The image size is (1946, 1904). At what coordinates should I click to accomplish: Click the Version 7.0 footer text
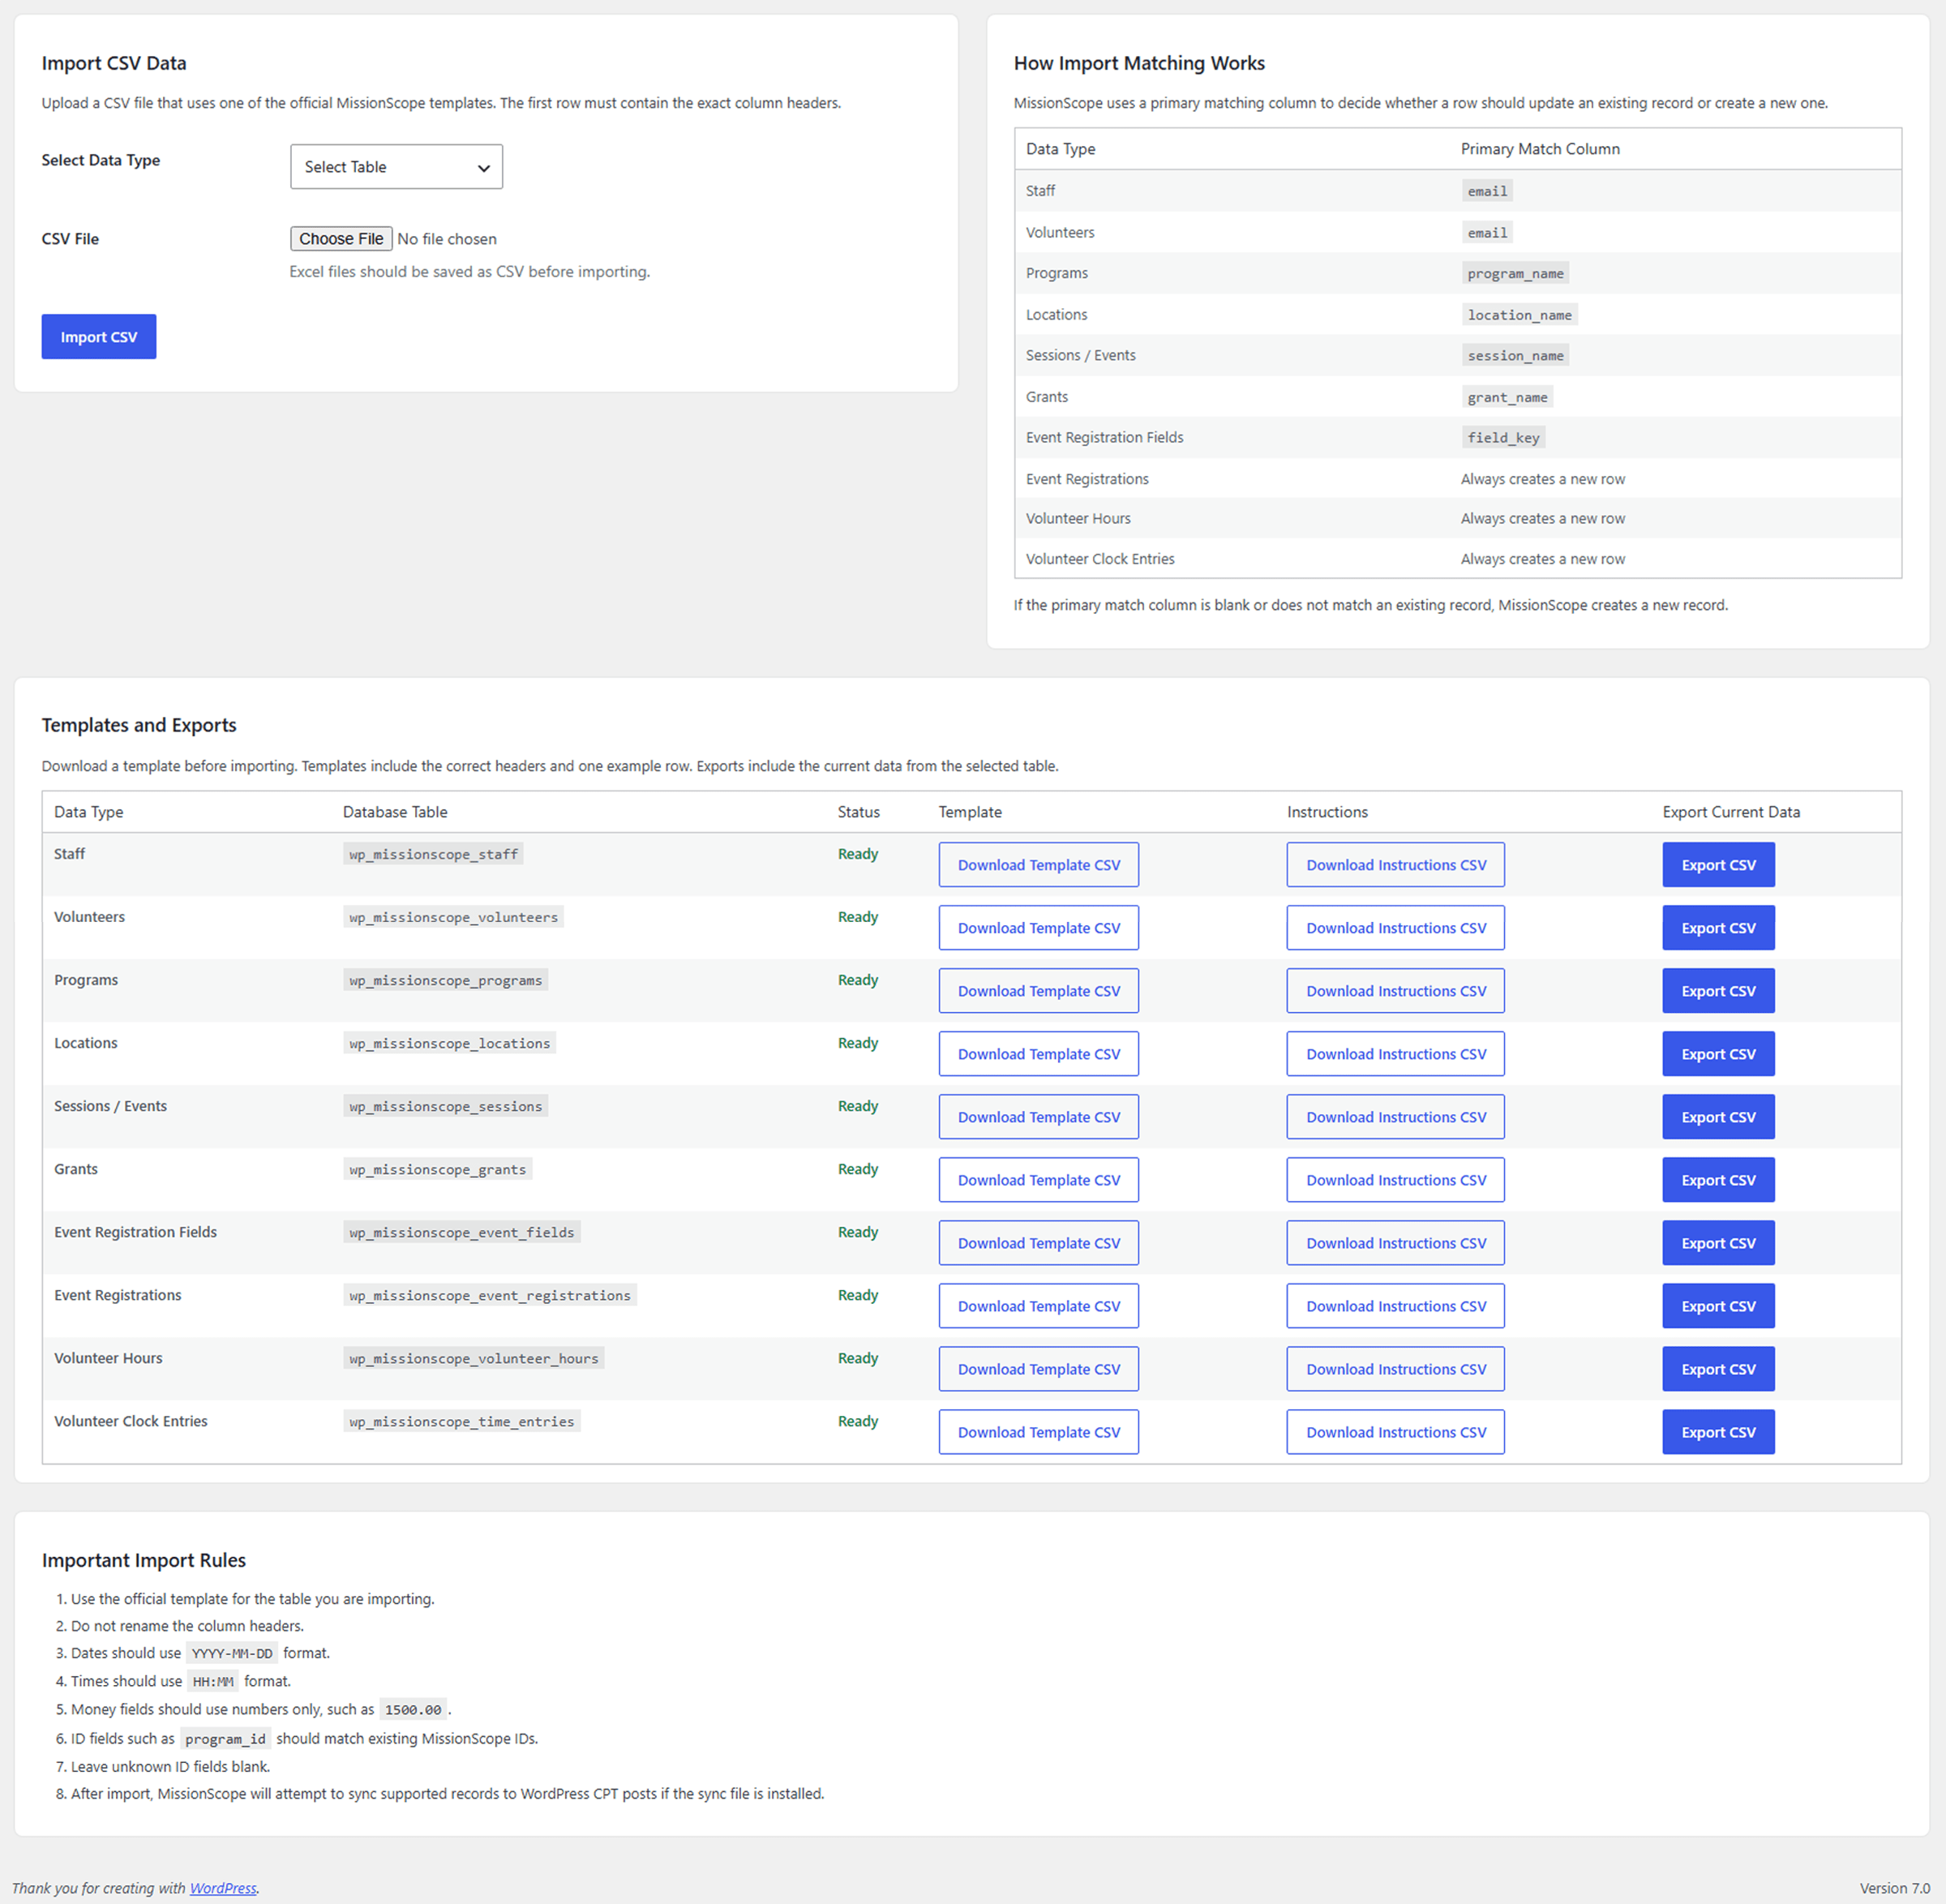pyautogui.click(x=1894, y=1888)
